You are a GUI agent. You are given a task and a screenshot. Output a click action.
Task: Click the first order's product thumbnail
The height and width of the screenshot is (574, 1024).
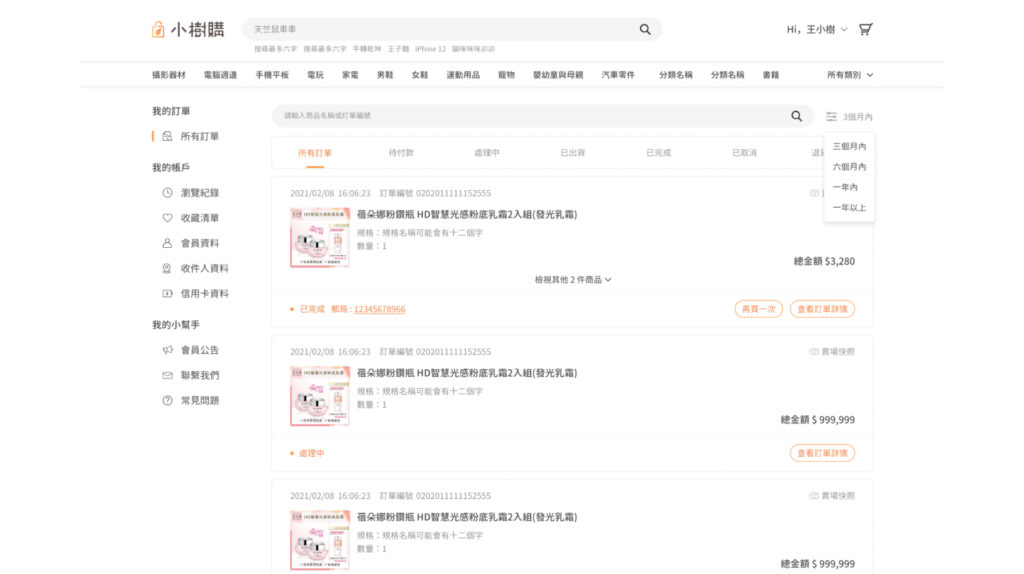(320, 237)
